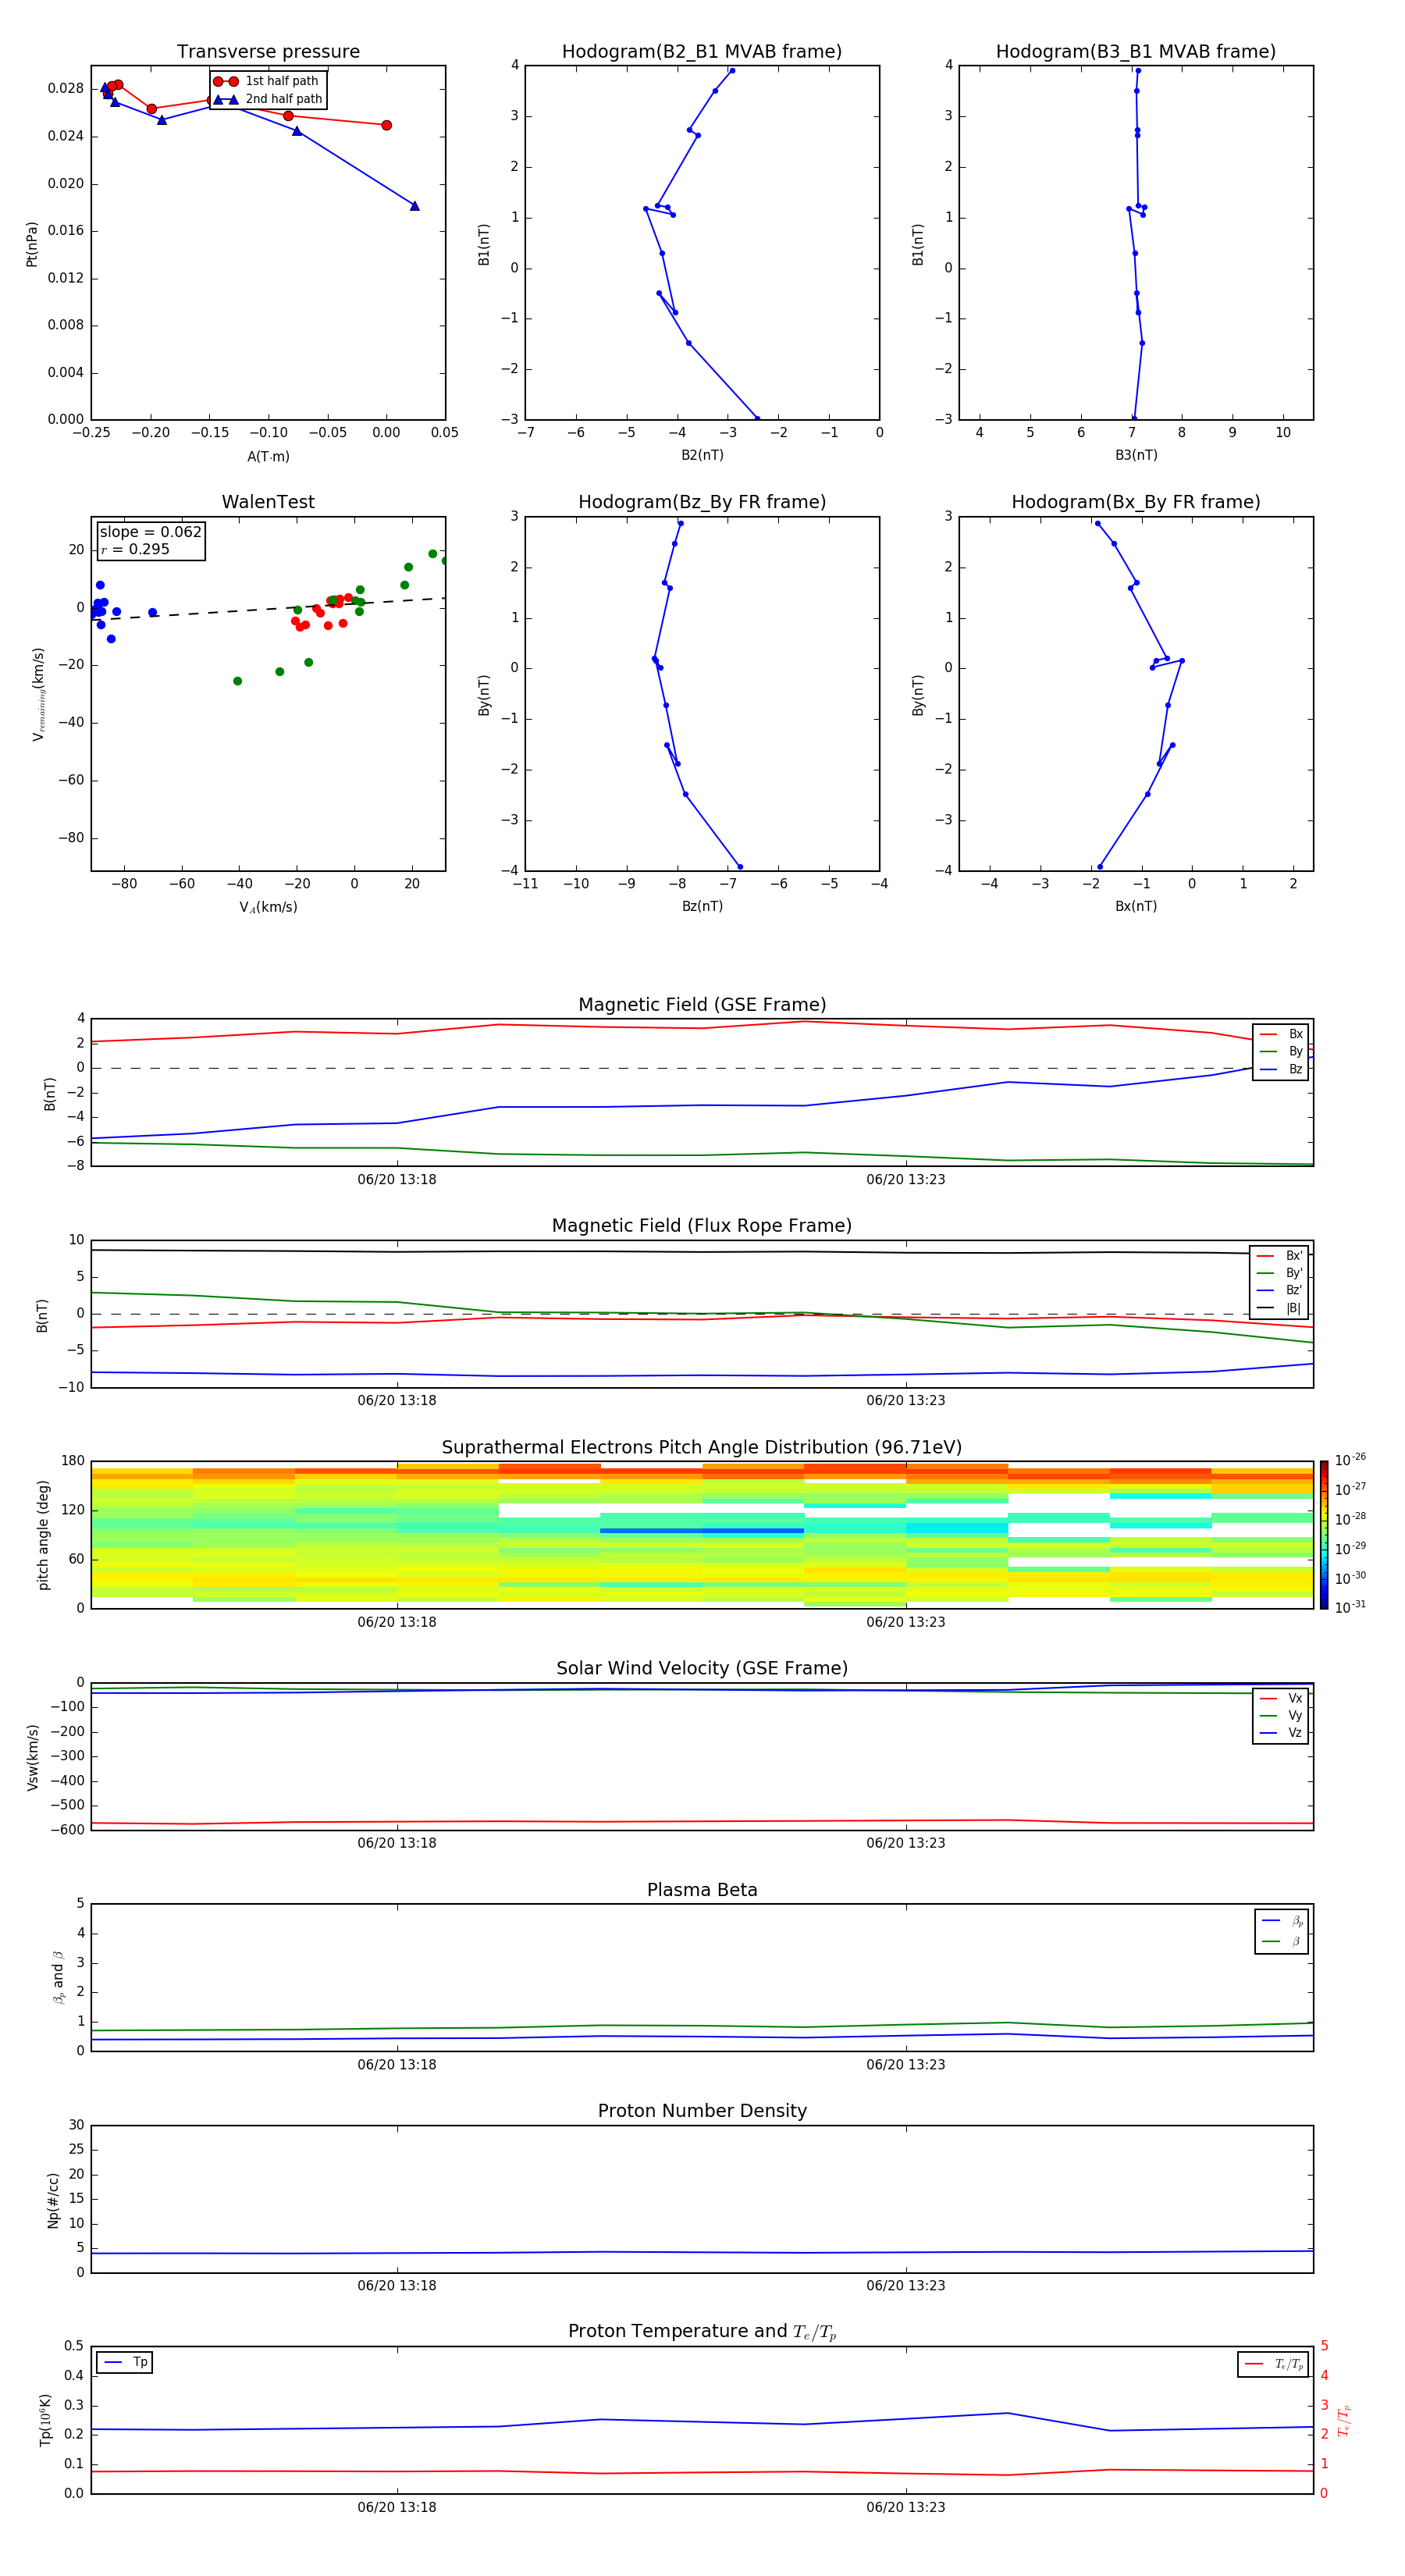
Task: Click '06/20 13:18' tick under Plasma Beta plot
Action: point(397,2064)
